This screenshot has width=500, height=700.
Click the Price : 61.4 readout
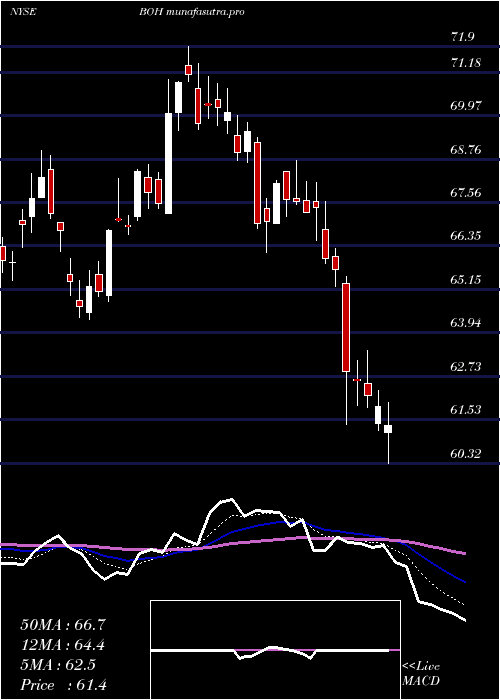point(63,685)
